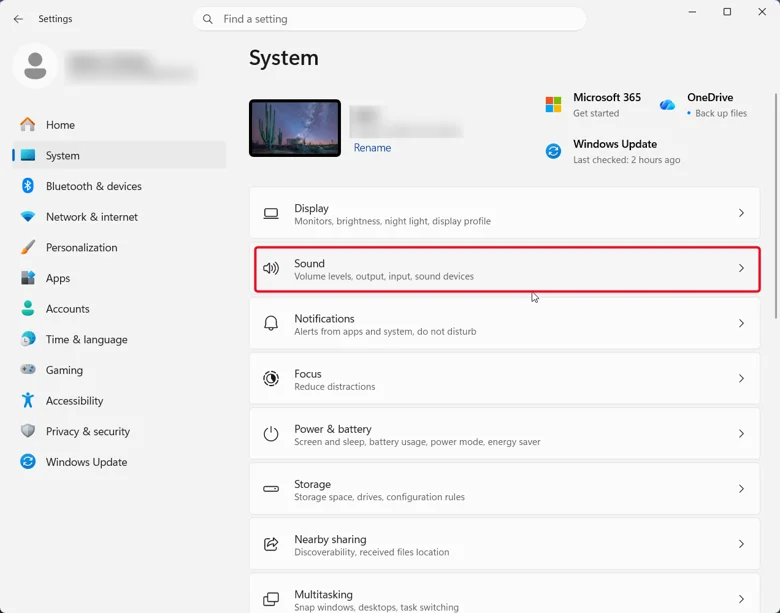Expand the Multitasking chevron arrow
The width and height of the screenshot is (780, 613).
click(x=741, y=599)
